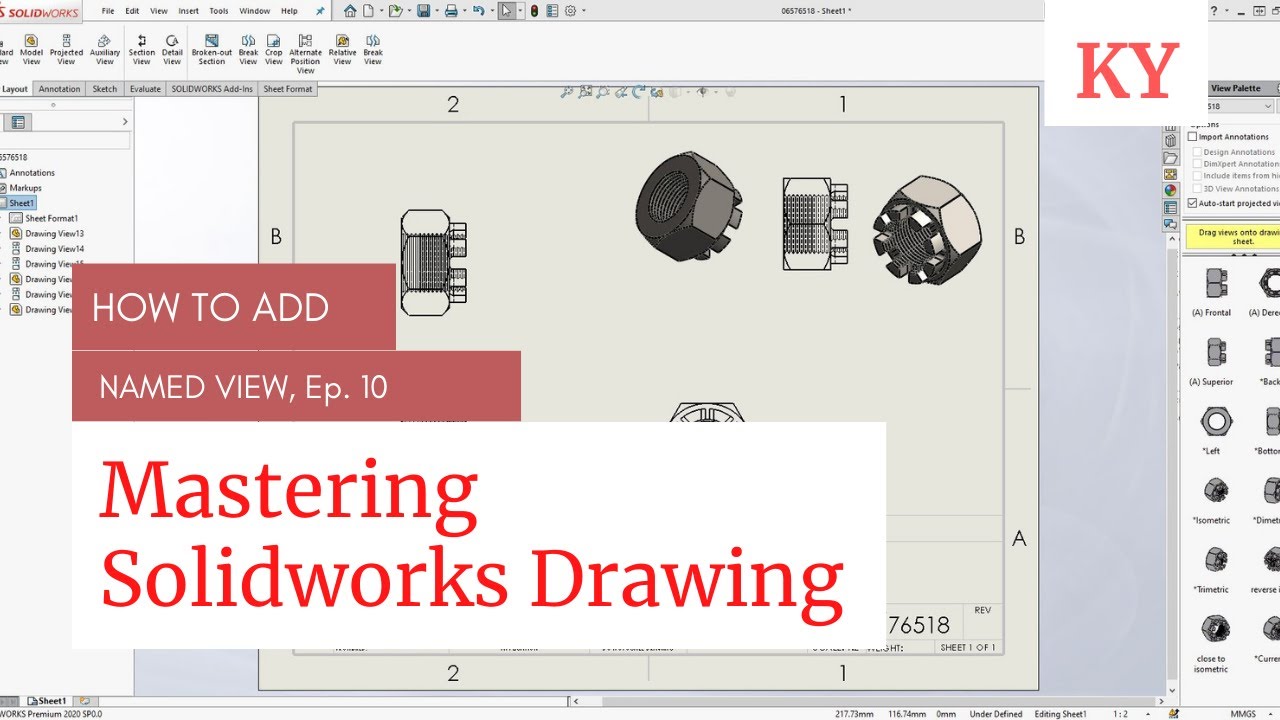Activate the Crop View tool
The height and width of the screenshot is (720, 1280).
tap(274, 49)
